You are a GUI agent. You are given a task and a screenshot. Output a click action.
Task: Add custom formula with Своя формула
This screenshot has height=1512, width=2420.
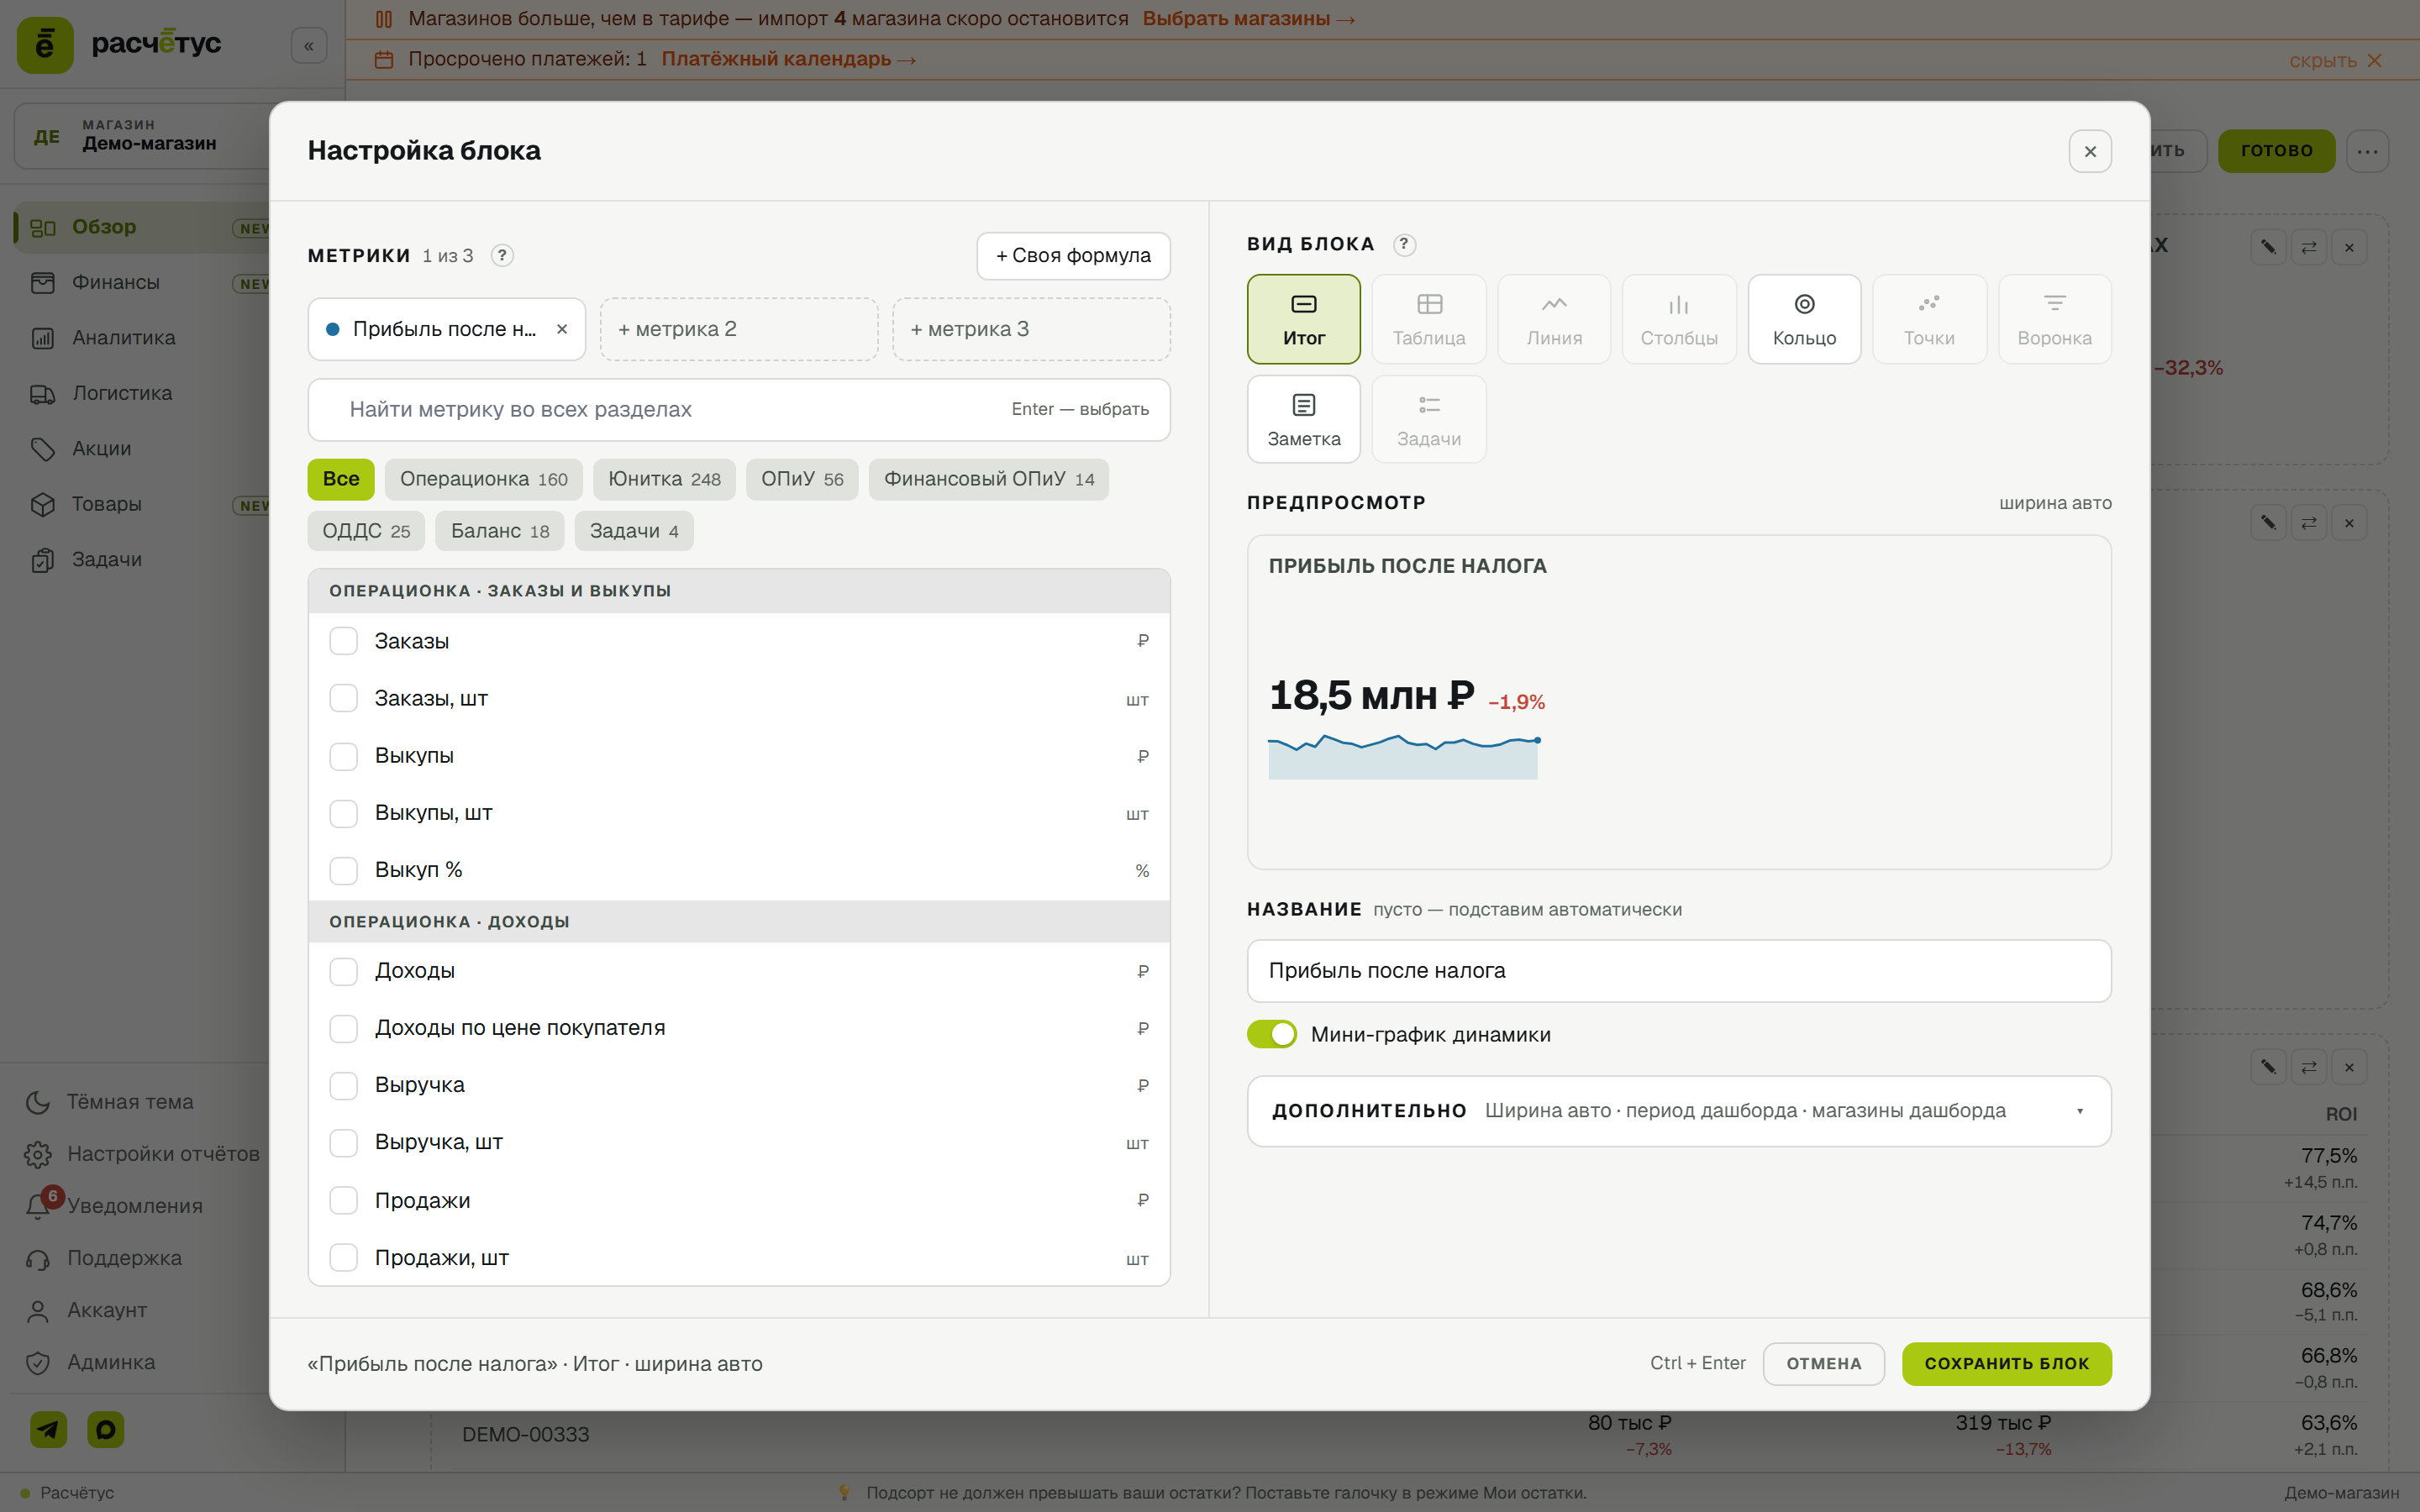1073,256
